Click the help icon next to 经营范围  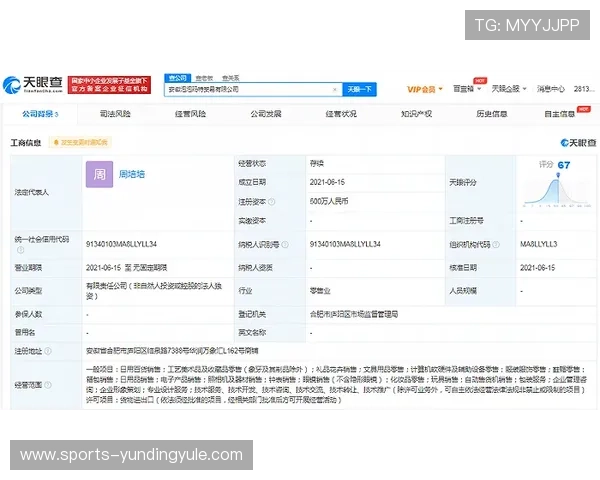click(48, 385)
